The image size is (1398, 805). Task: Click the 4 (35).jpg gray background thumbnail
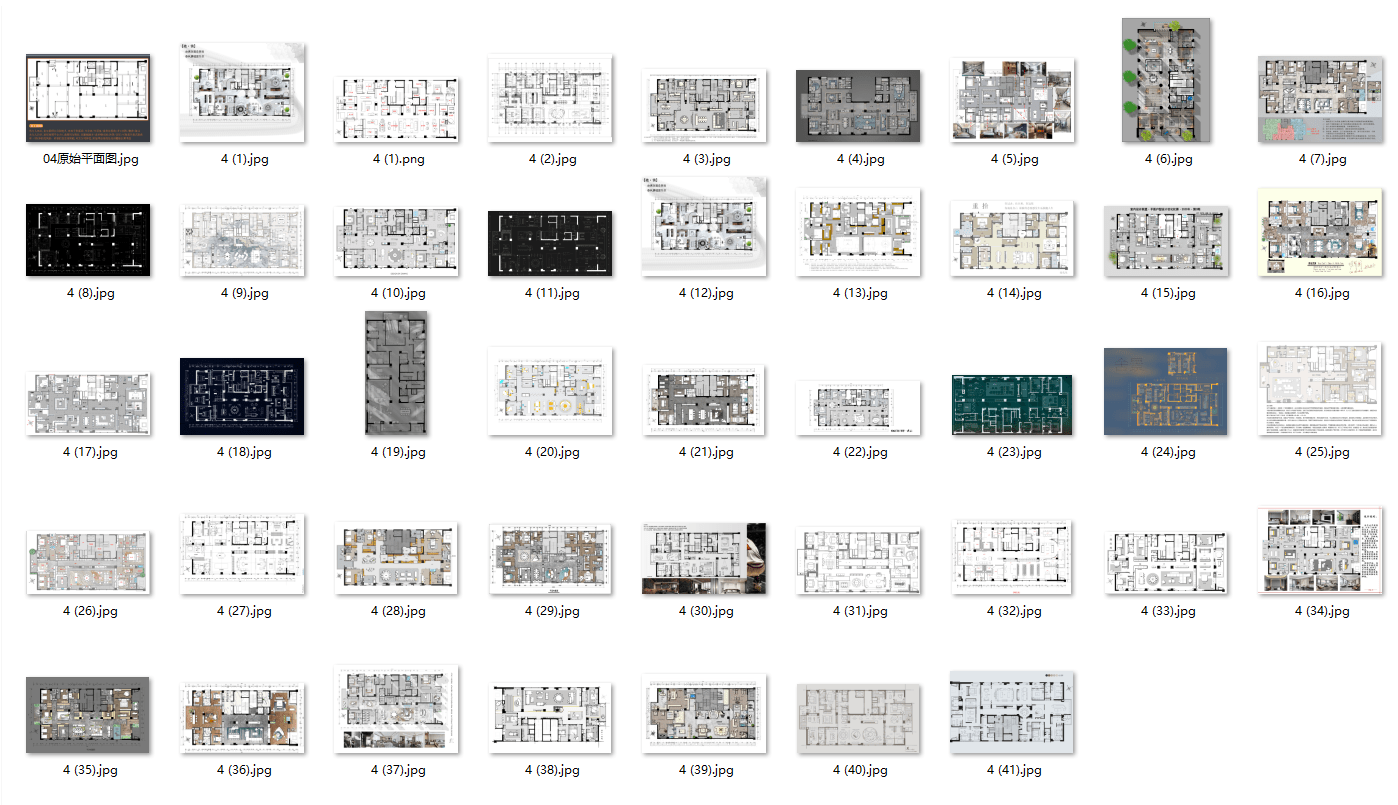coord(88,714)
